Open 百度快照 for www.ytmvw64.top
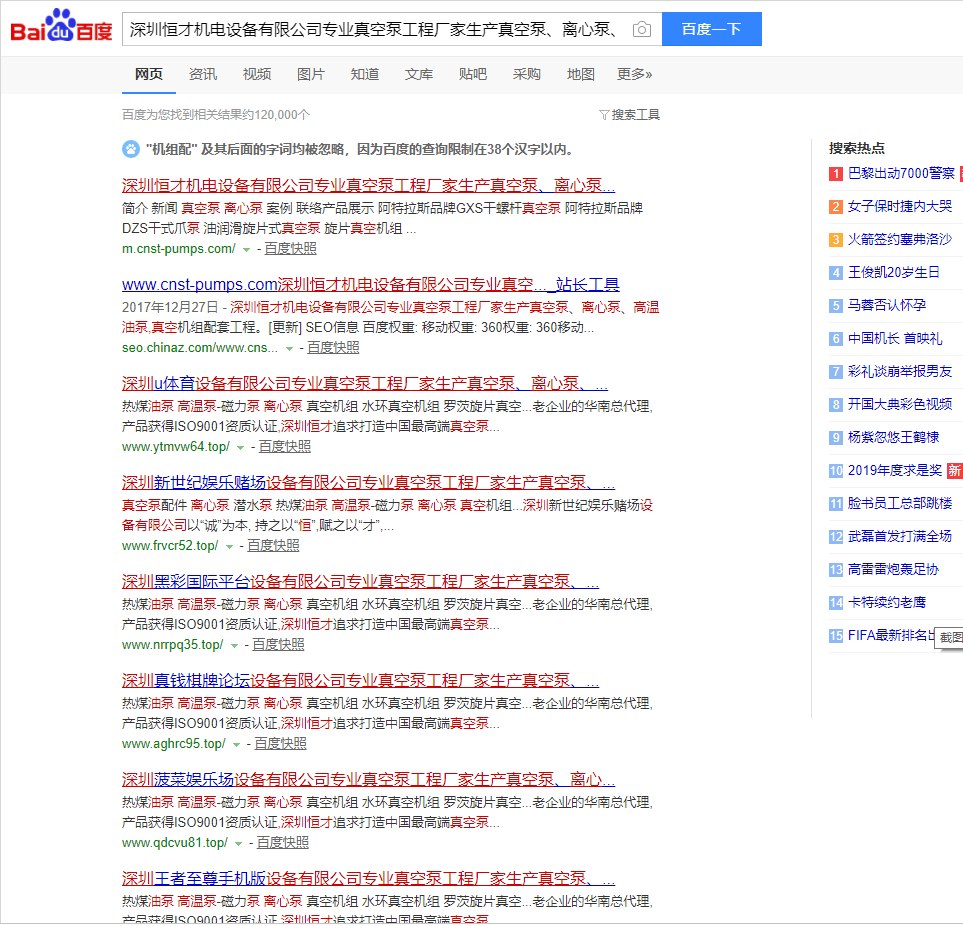 pos(285,446)
